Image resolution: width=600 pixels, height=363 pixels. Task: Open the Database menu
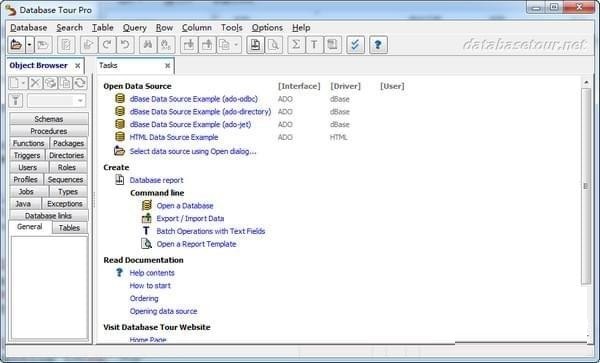coord(29,28)
